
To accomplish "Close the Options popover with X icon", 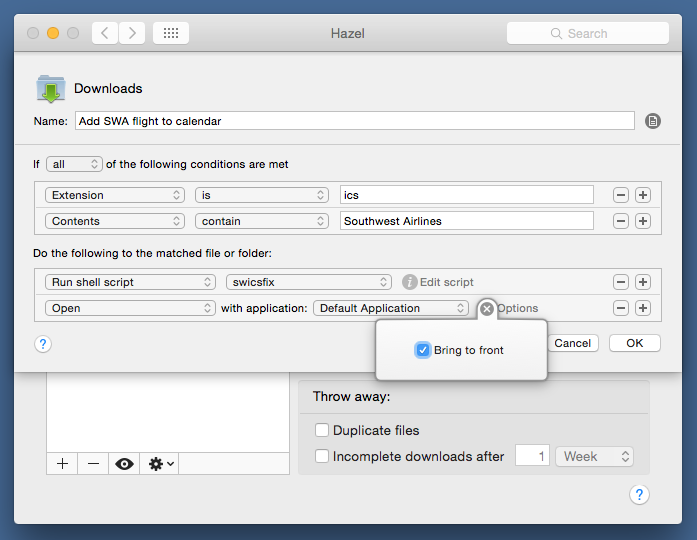I will (x=487, y=309).
